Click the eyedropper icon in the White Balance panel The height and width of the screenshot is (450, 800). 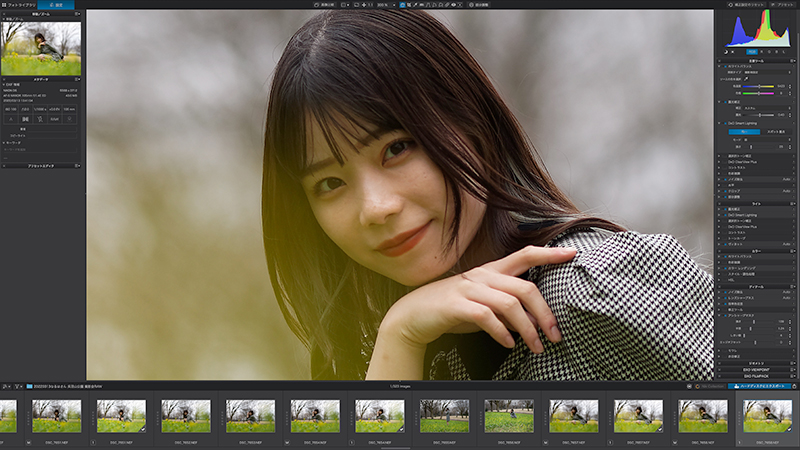pyautogui.click(x=746, y=79)
